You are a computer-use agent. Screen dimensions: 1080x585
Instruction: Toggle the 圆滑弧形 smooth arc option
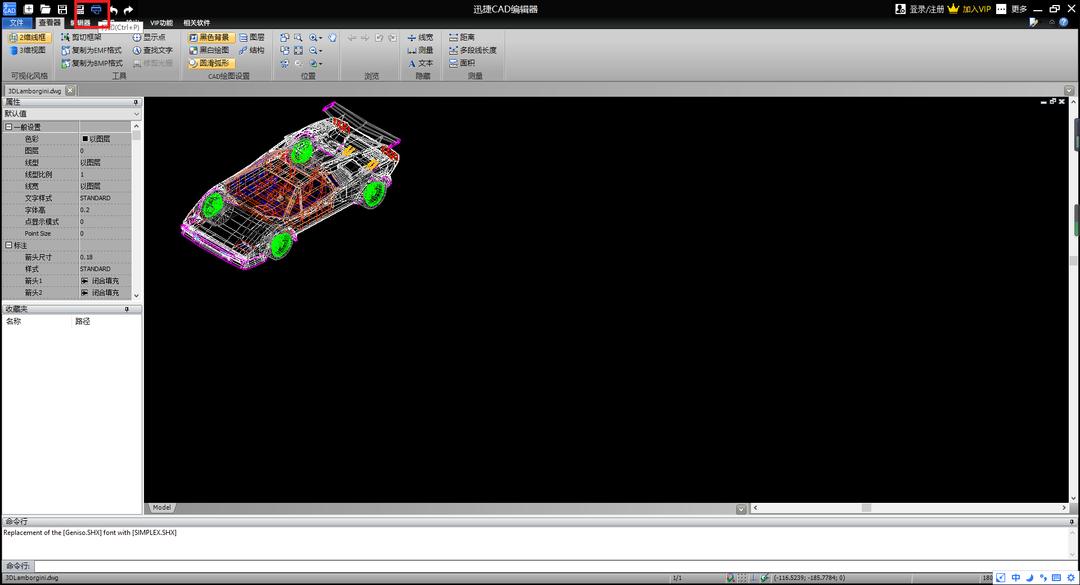pos(209,63)
